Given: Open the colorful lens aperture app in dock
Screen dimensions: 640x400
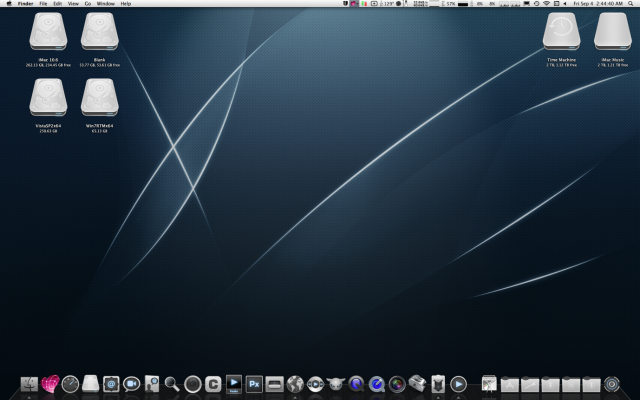Looking at the screenshot, I should 397,384.
